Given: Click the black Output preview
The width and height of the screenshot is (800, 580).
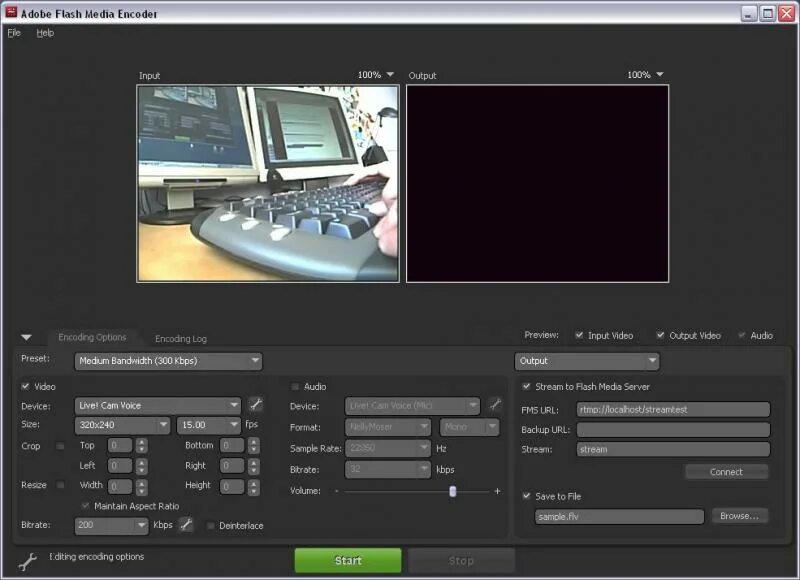Looking at the screenshot, I should 537,184.
